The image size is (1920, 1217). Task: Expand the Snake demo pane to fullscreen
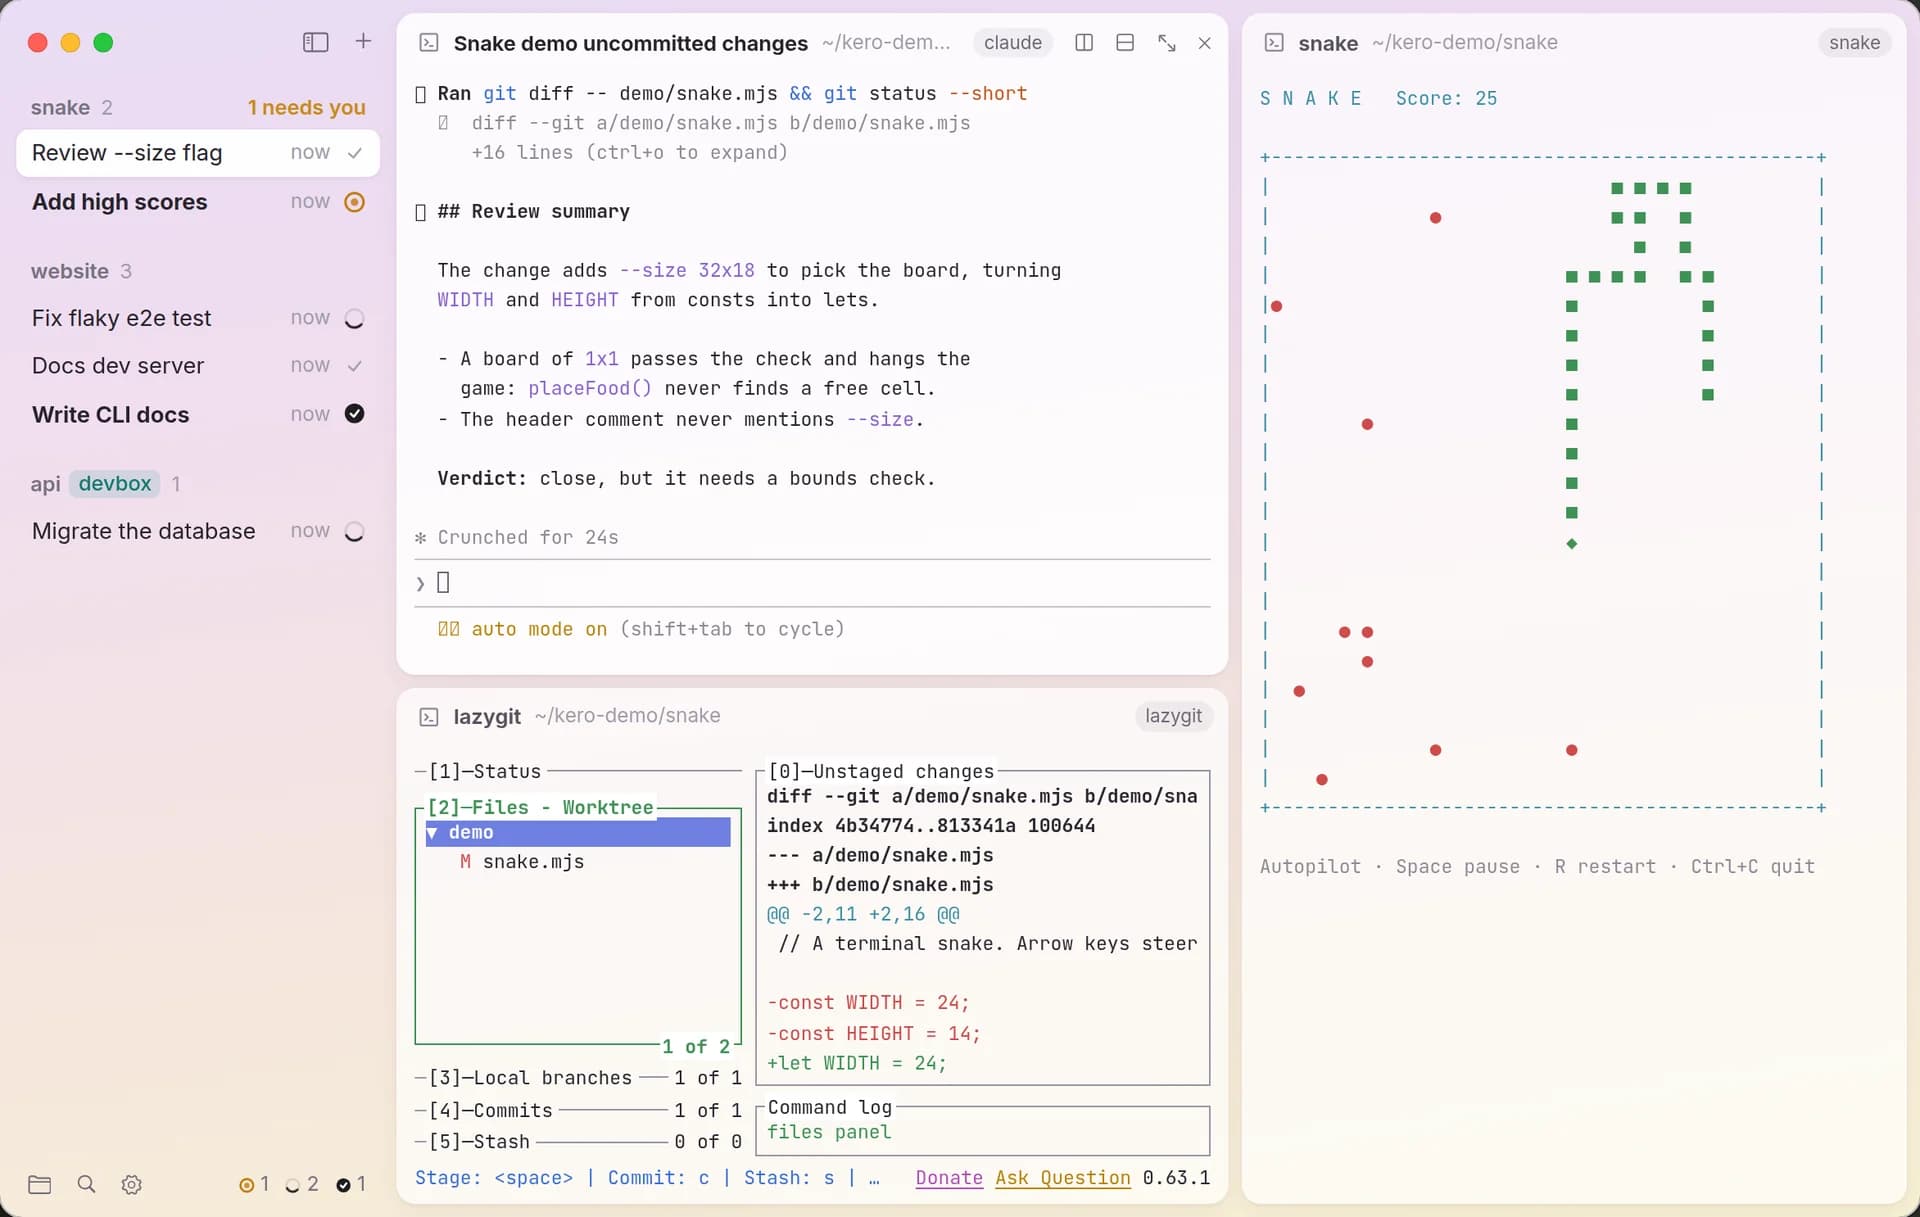[1166, 43]
